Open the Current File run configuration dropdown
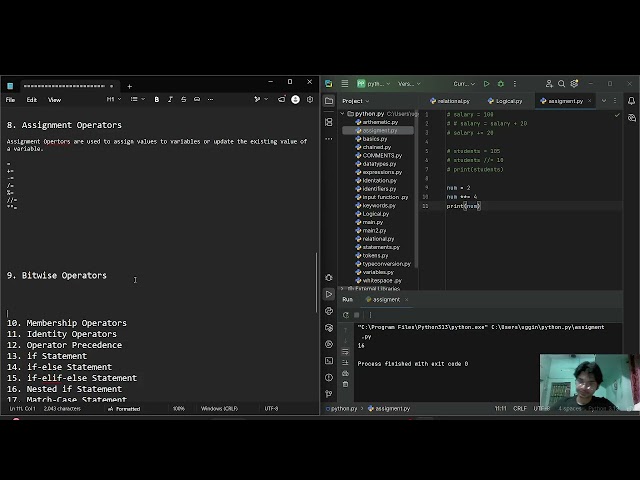The width and height of the screenshot is (640, 480). 464,84
